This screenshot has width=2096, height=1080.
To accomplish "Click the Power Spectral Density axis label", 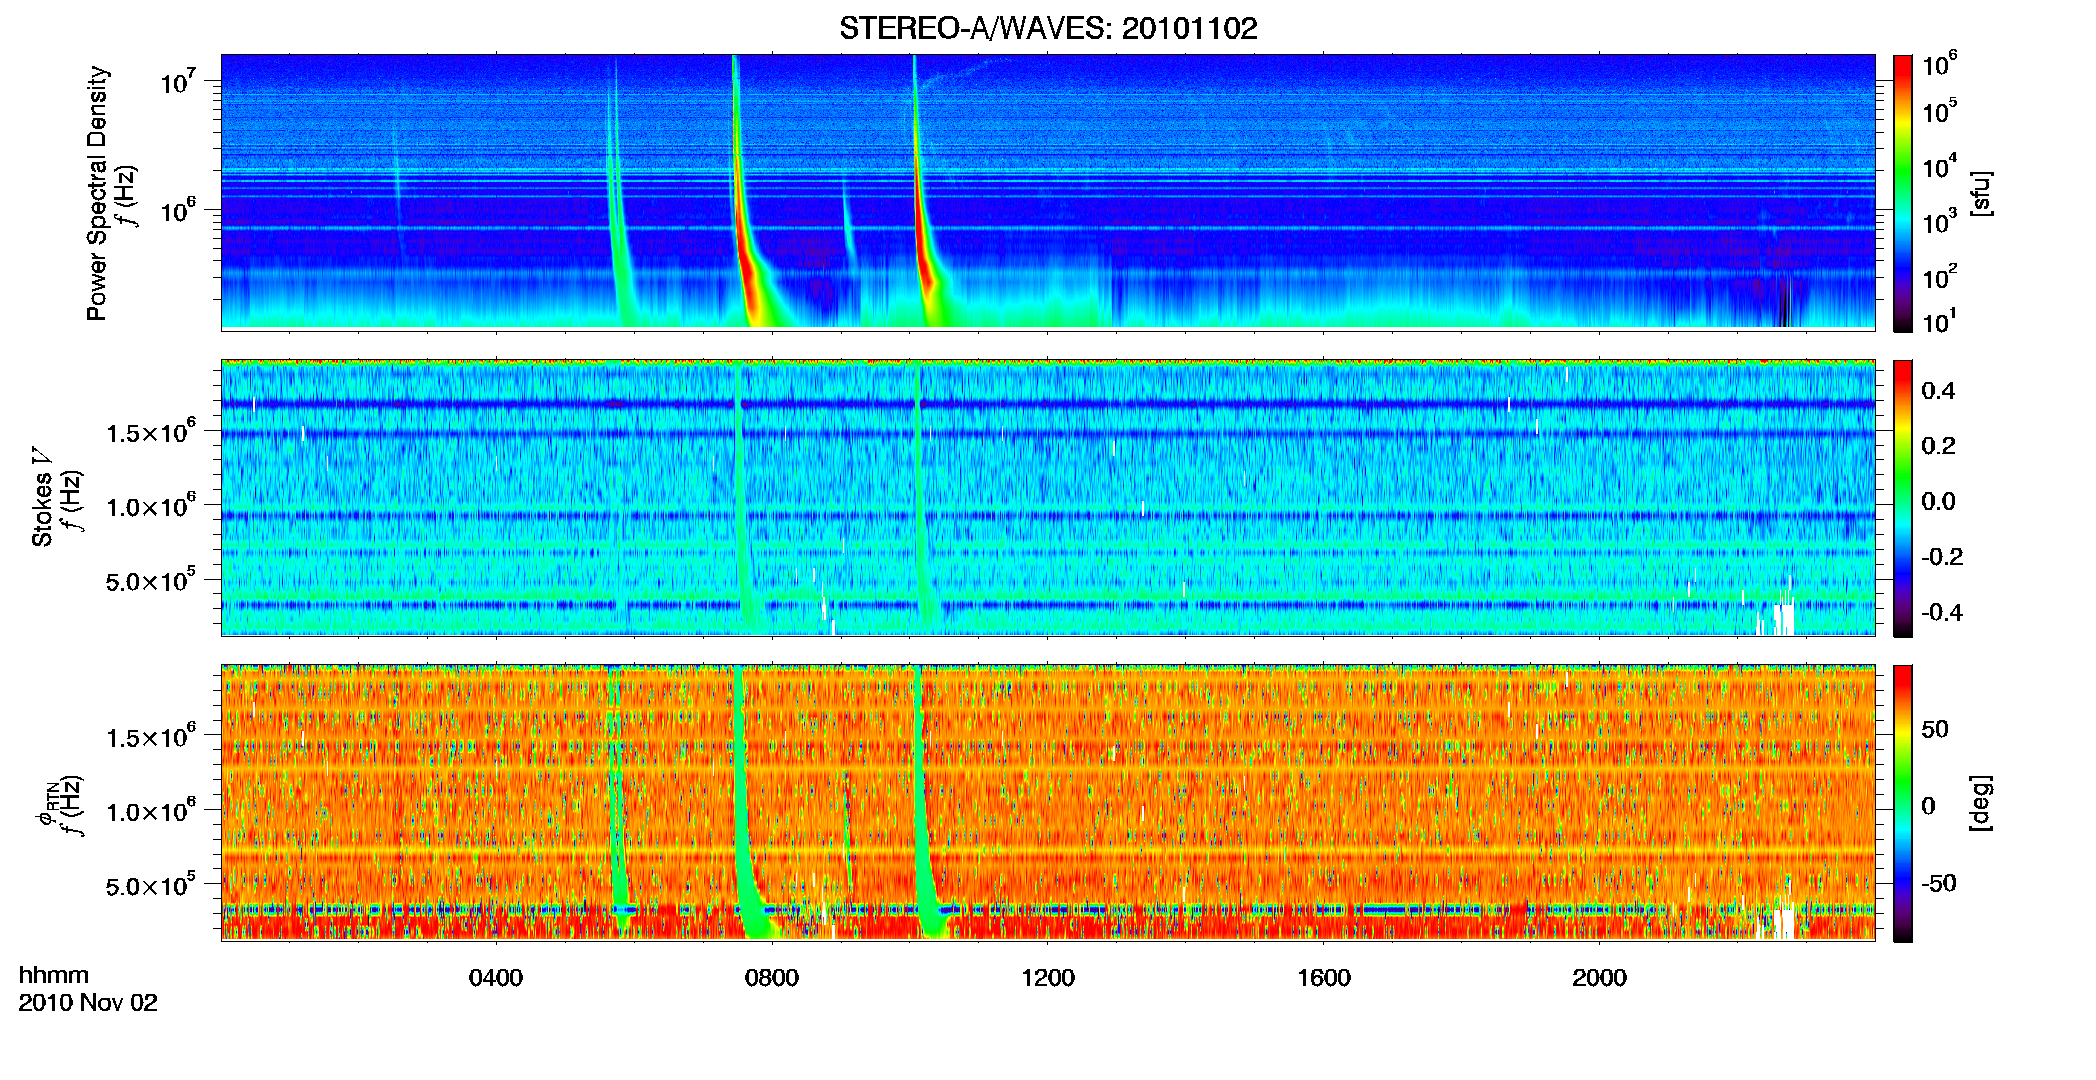I will [97, 193].
